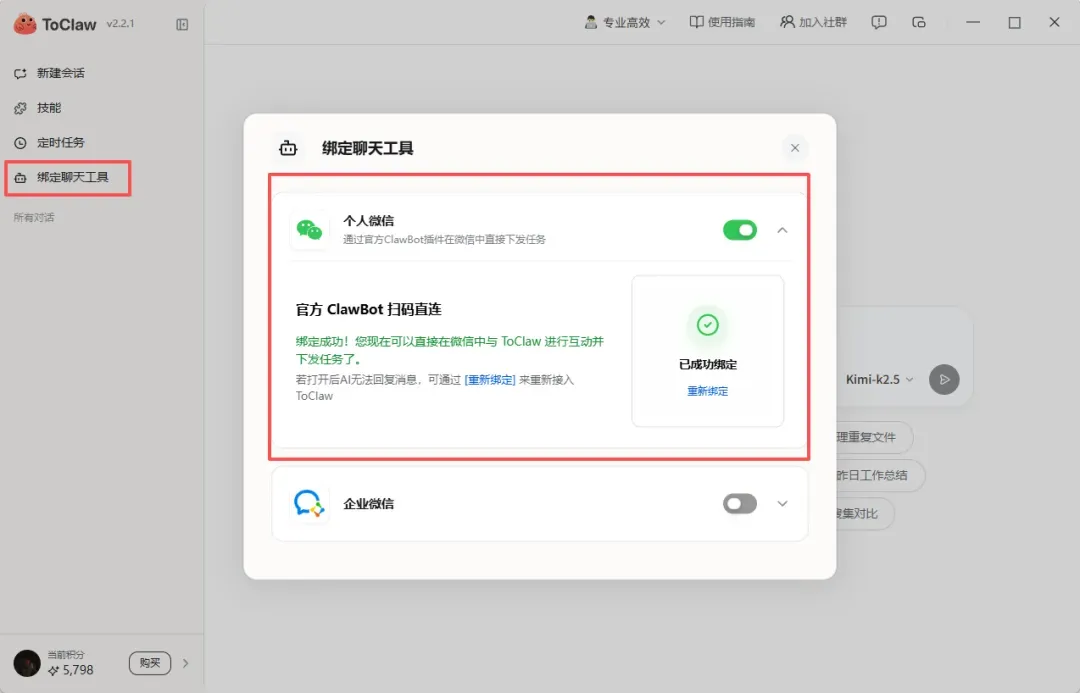
Task: Open the 专业高效 mode dropdown
Action: (x=625, y=23)
